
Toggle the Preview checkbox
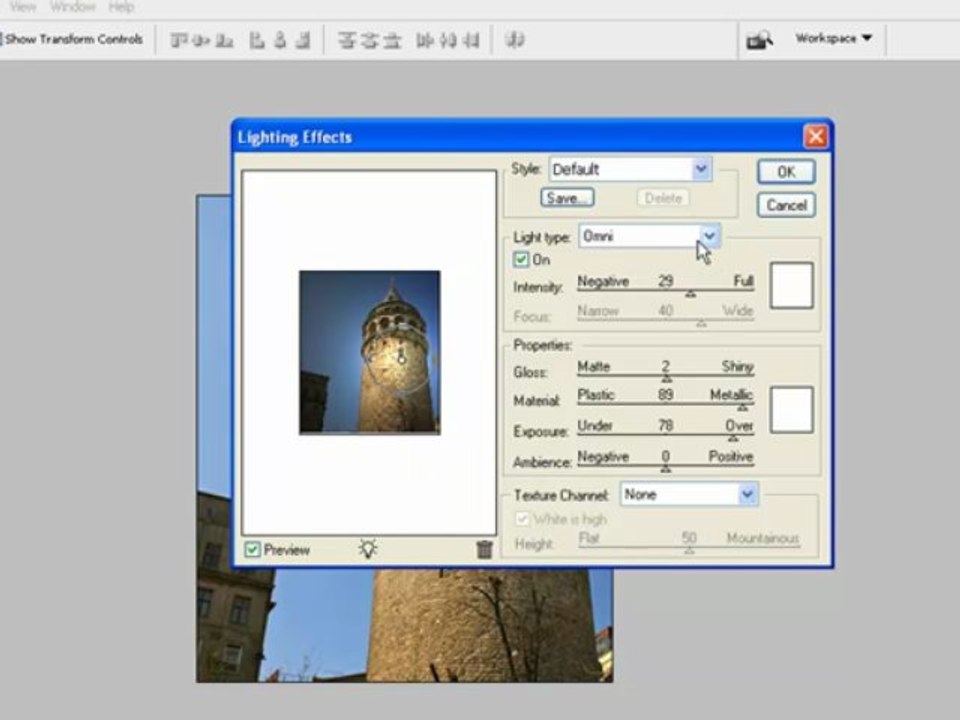click(x=252, y=549)
